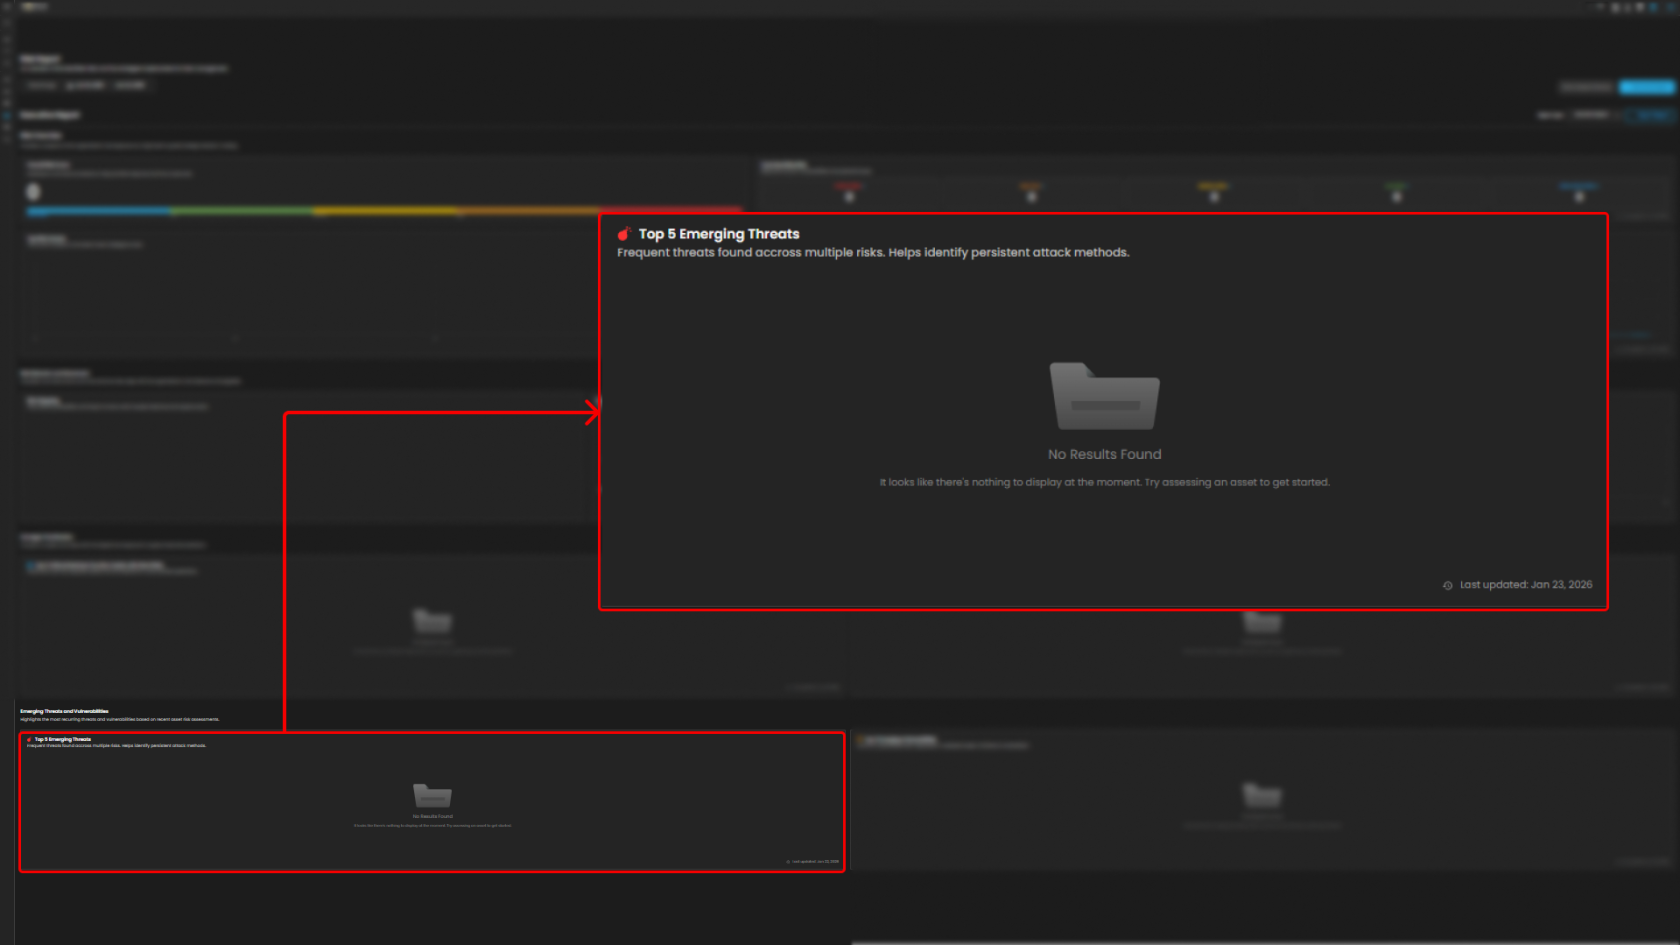This screenshot has height=945, width=1680.
Task: Click the gray button left of the blue button
Action: 1586,87
